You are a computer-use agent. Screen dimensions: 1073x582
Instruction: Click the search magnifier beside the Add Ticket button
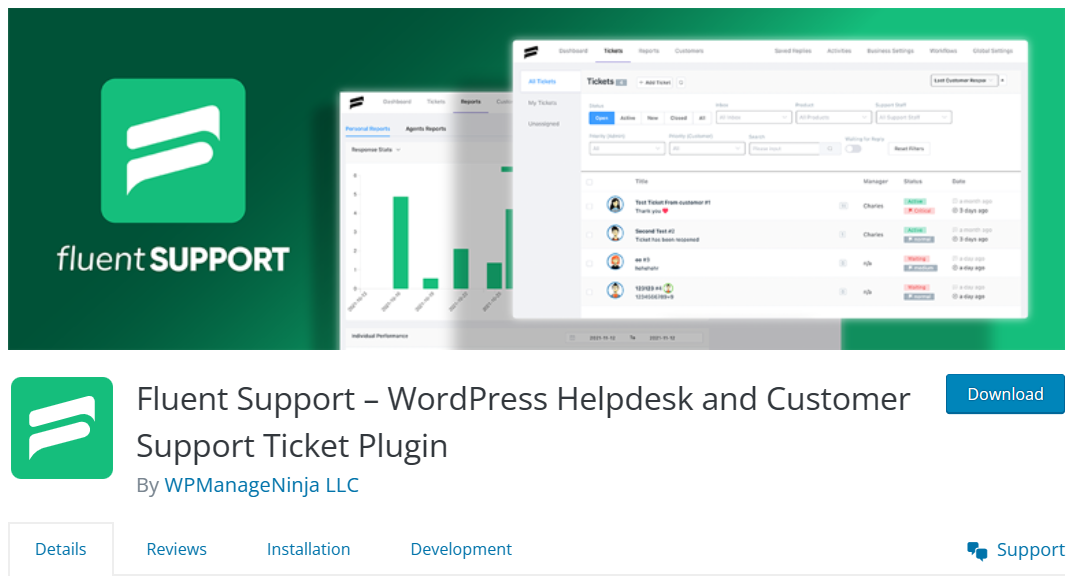tap(680, 81)
